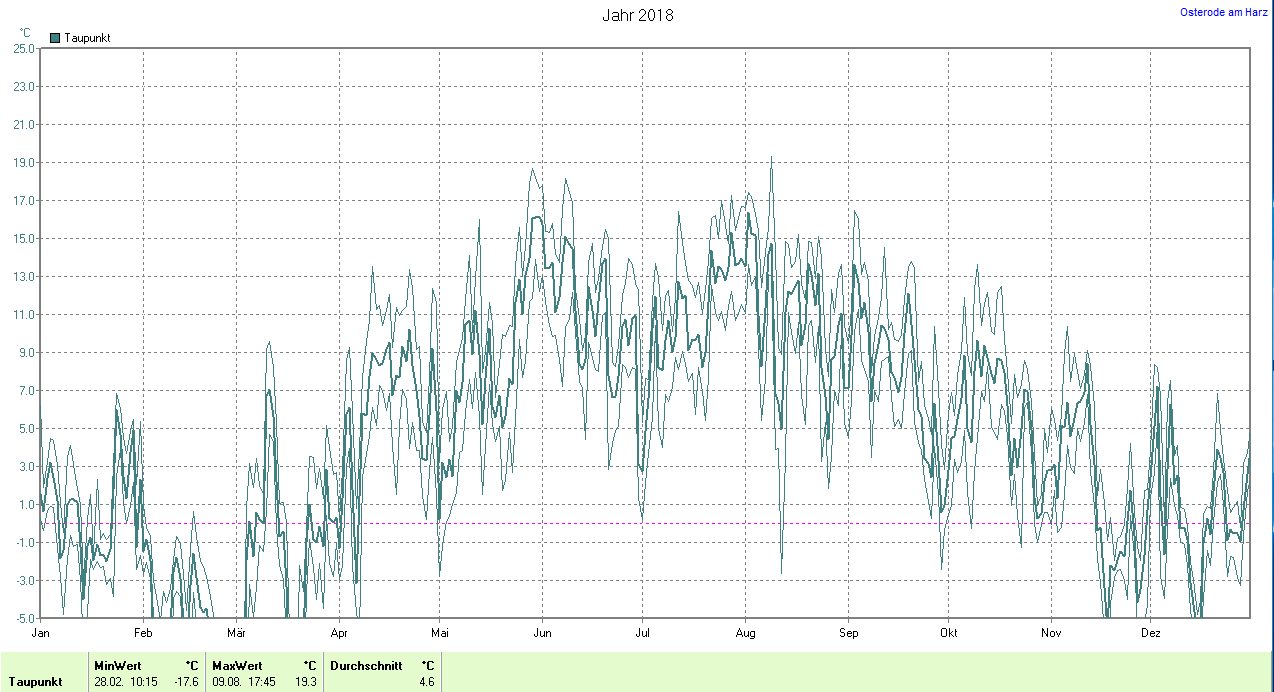The image size is (1274, 692).
Task: Click the 25.0 label on the y-axis
Action: [24, 49]
